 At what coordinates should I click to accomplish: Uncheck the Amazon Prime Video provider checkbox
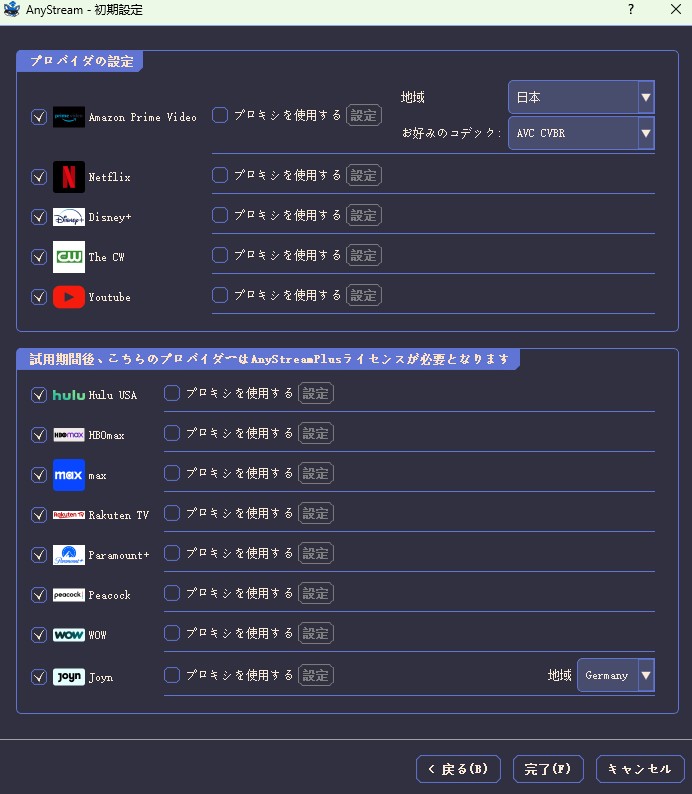click(x=39, y=117)
